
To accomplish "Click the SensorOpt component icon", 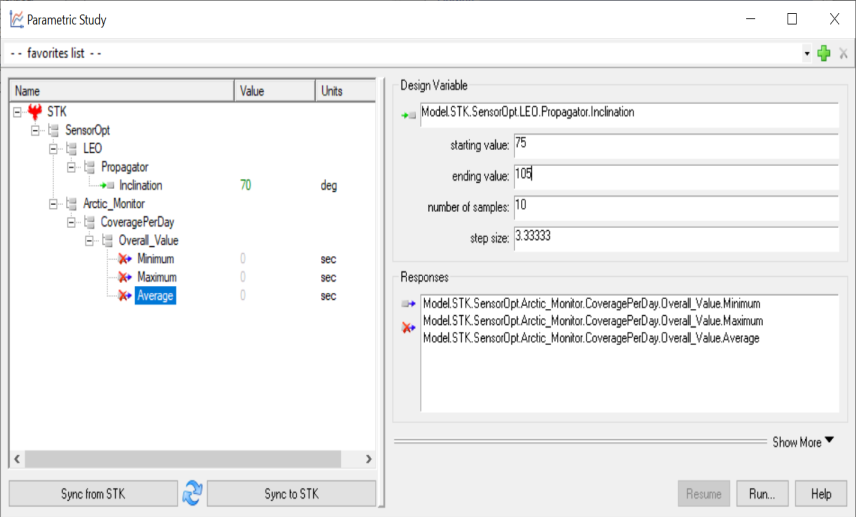I will tap(54, 130).
